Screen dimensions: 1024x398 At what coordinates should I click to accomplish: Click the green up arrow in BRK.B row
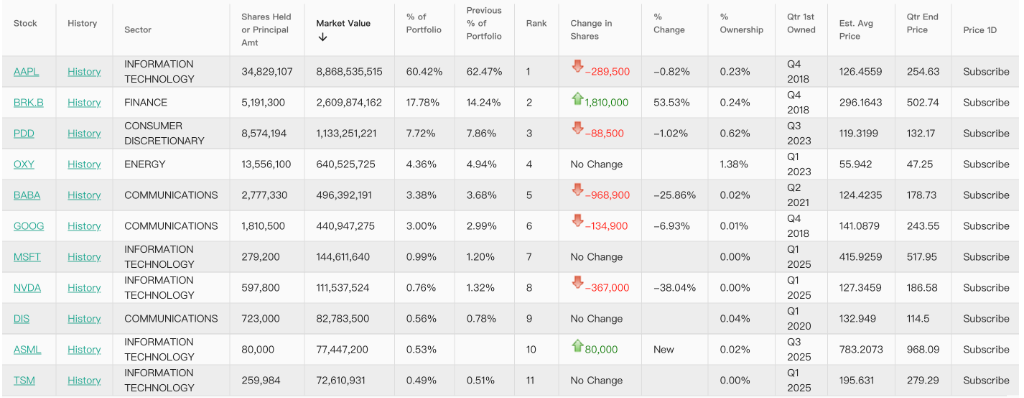tap(577, 98)
